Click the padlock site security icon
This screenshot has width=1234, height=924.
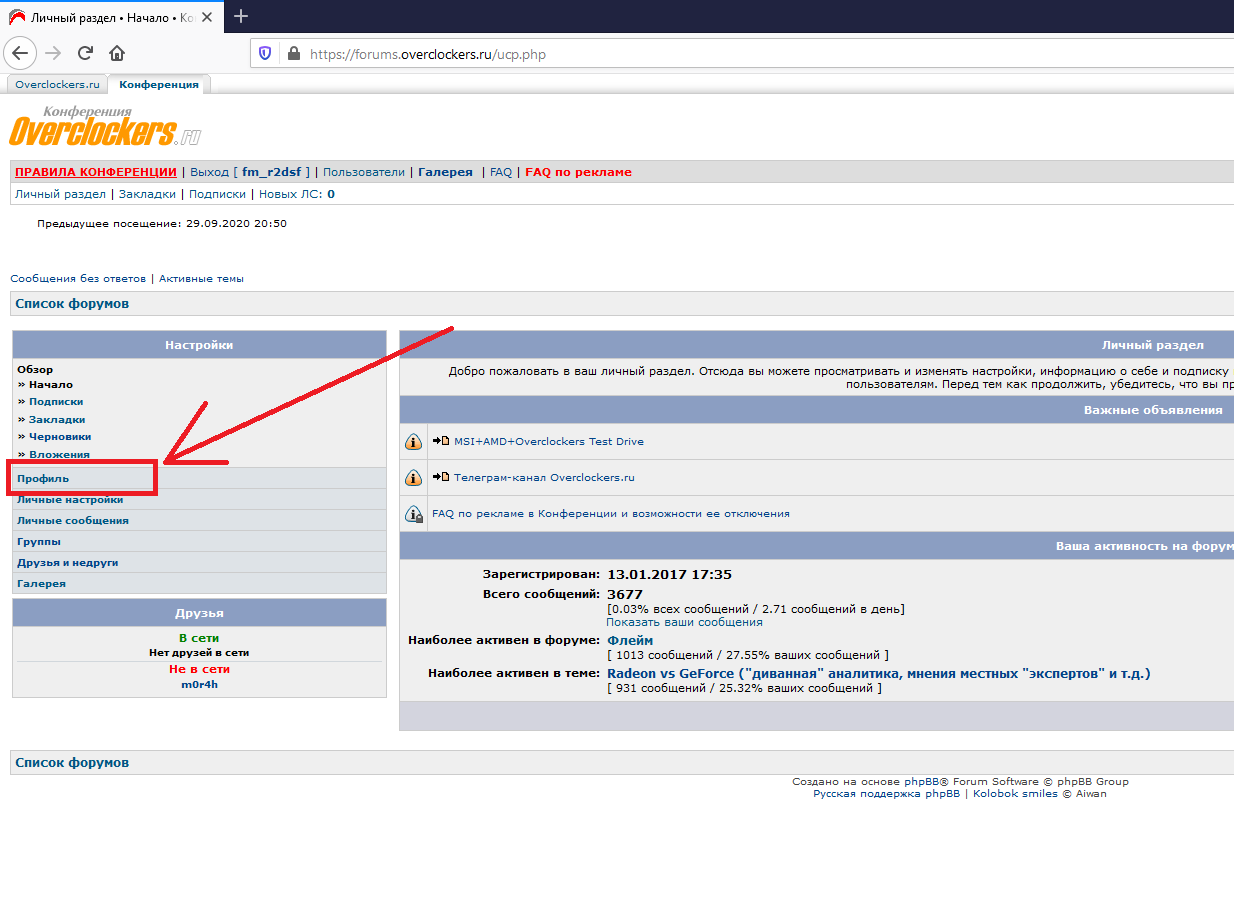coord(293,54)
